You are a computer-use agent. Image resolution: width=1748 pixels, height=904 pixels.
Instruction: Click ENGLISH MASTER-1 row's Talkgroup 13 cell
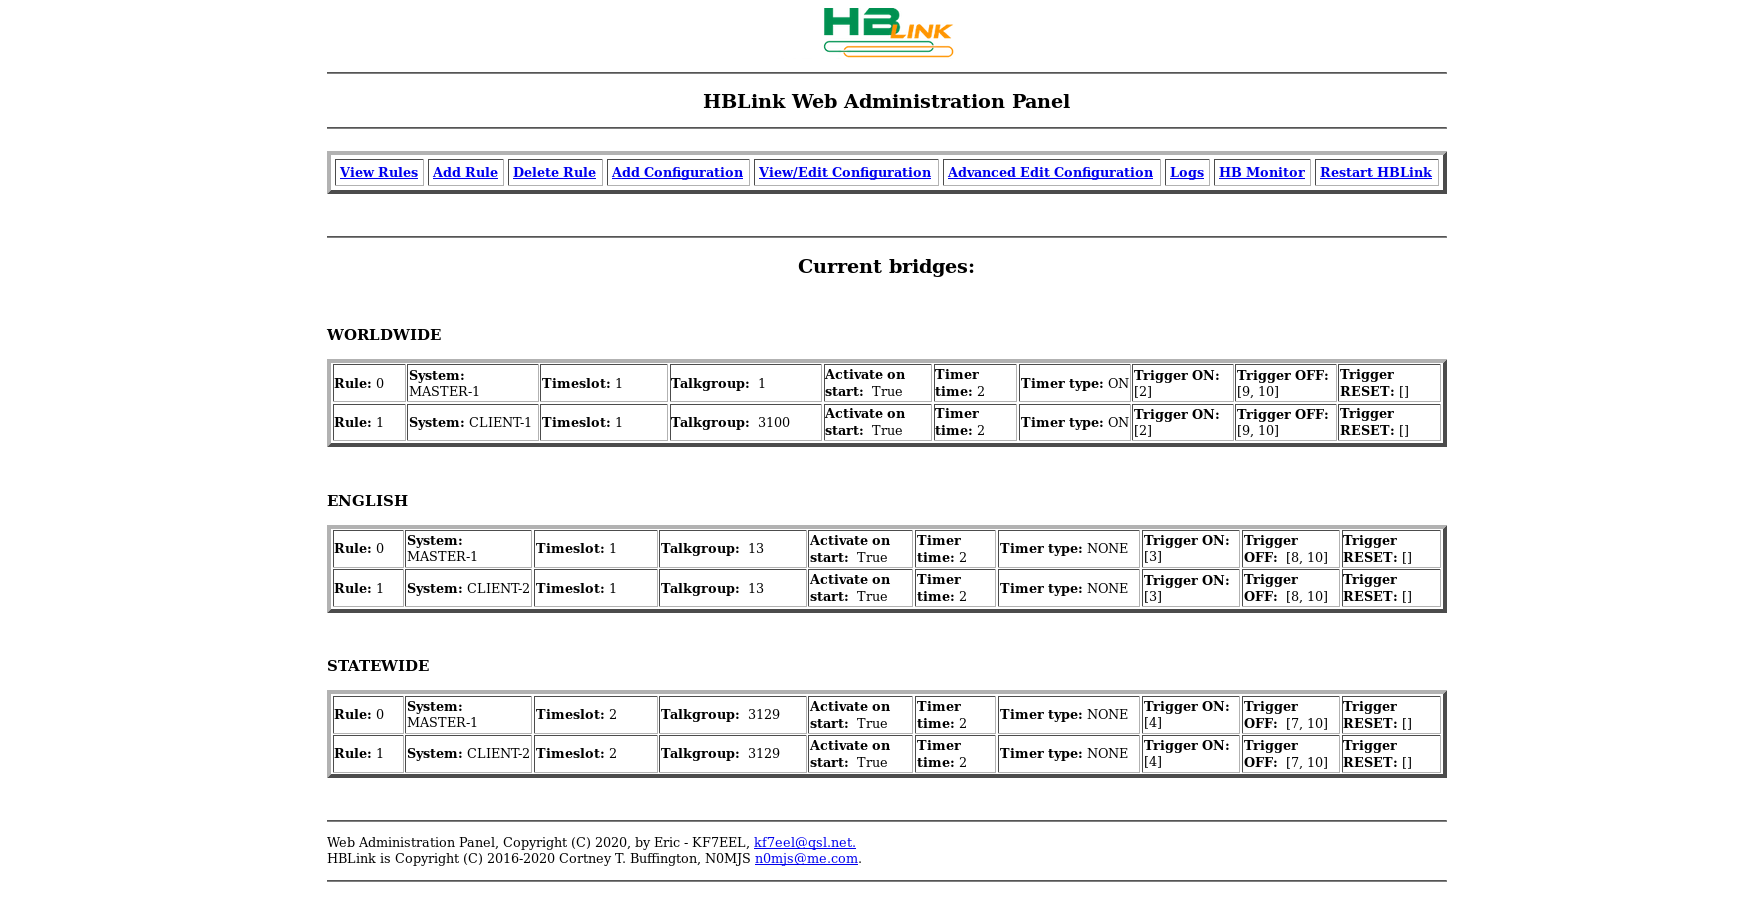[x=733, y=549]
